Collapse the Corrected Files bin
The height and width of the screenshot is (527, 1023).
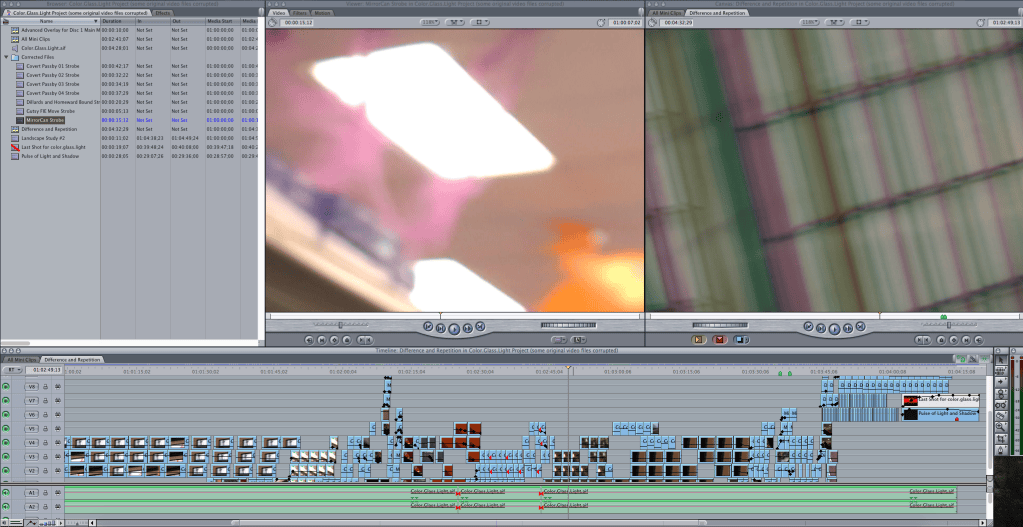7,57
